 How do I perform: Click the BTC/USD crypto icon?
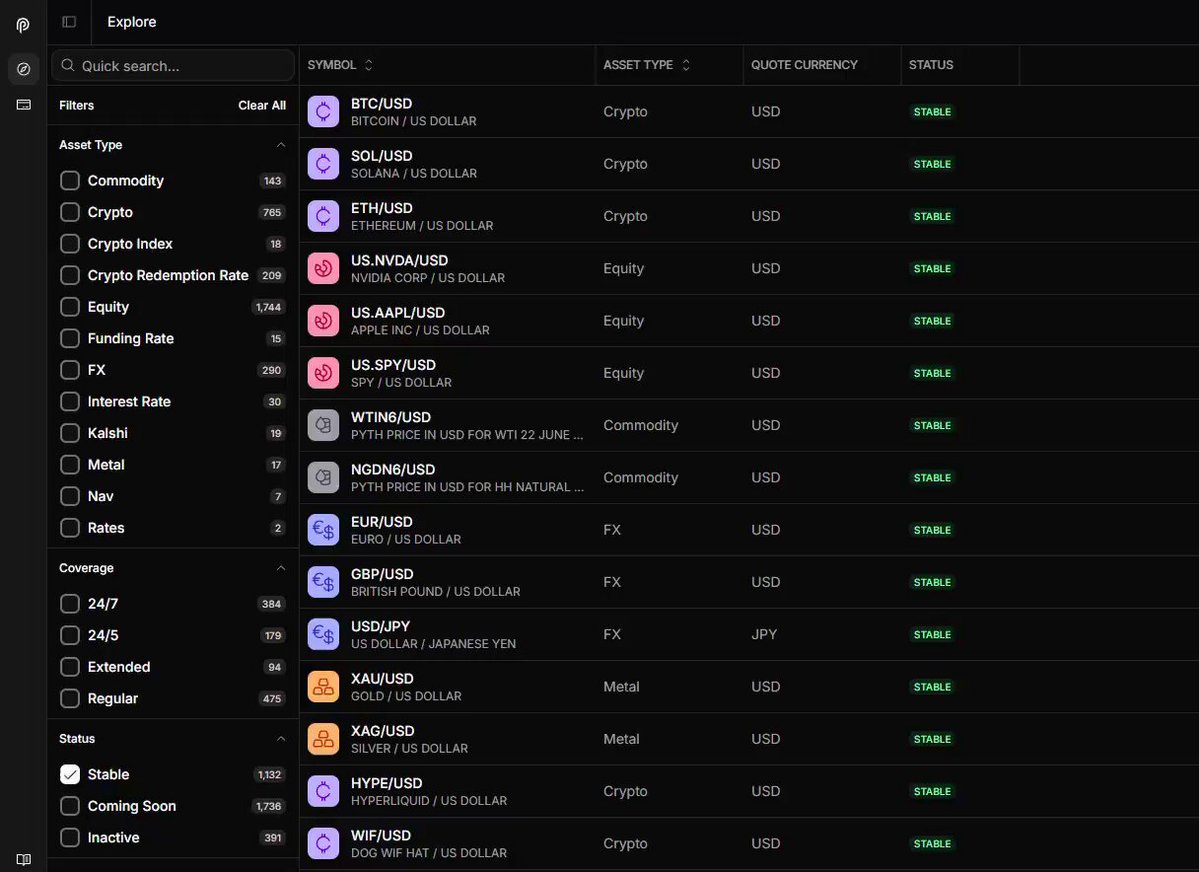pos(323,112)
